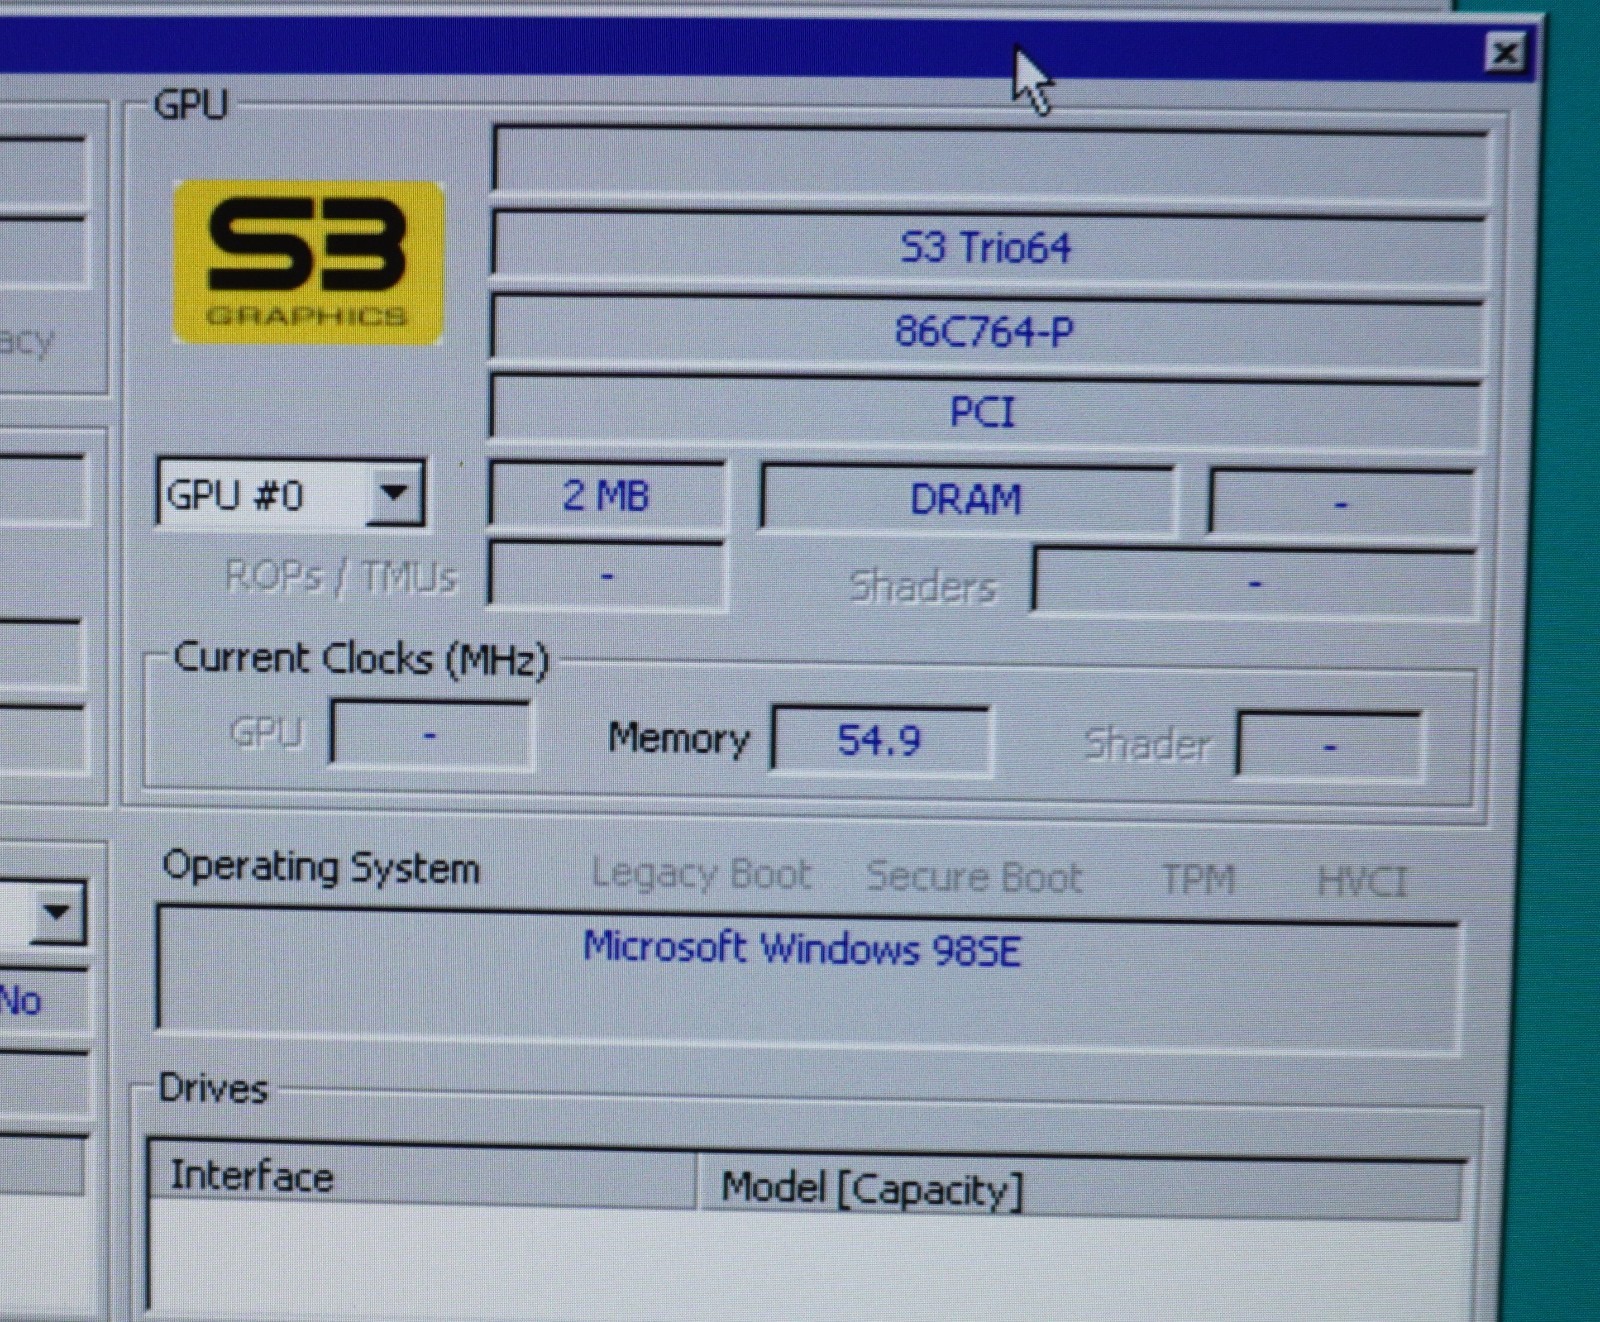Click the HVCI indicator

[1362, 882]
